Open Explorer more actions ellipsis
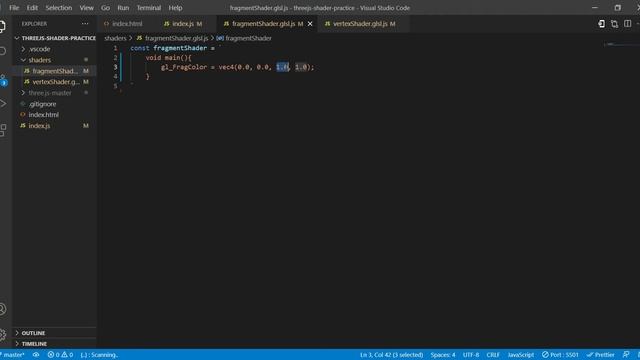This screenshot has width=640, height=360. (85, 24)
